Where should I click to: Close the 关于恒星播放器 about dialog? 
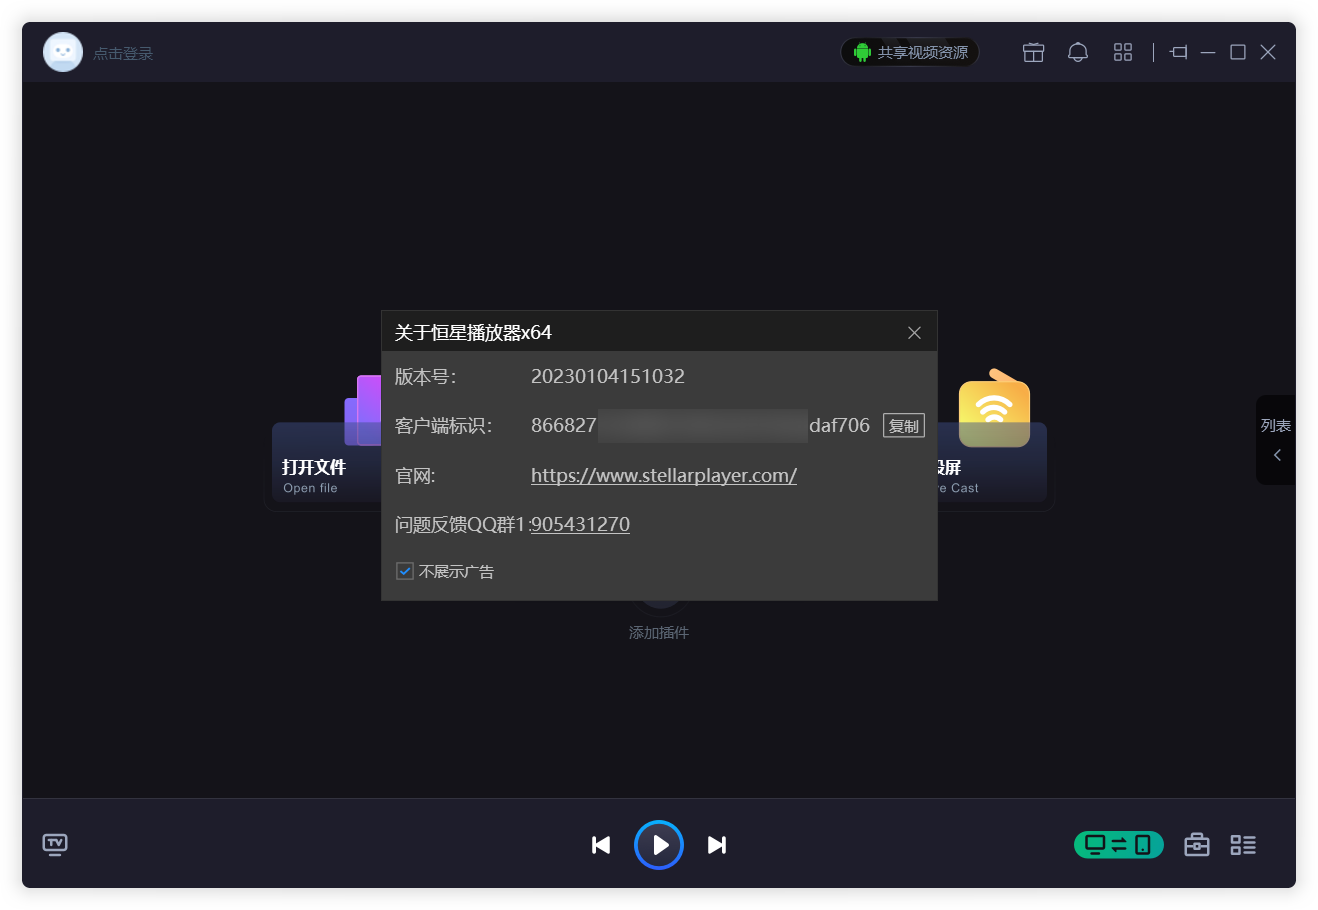tap(914, 333)
